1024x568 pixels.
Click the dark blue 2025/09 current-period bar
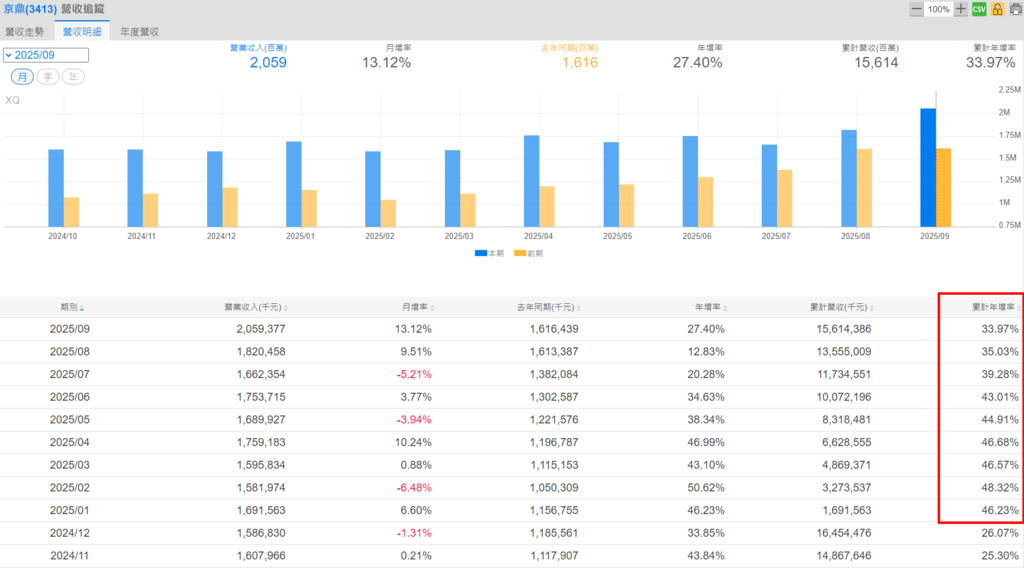point(927,168)
